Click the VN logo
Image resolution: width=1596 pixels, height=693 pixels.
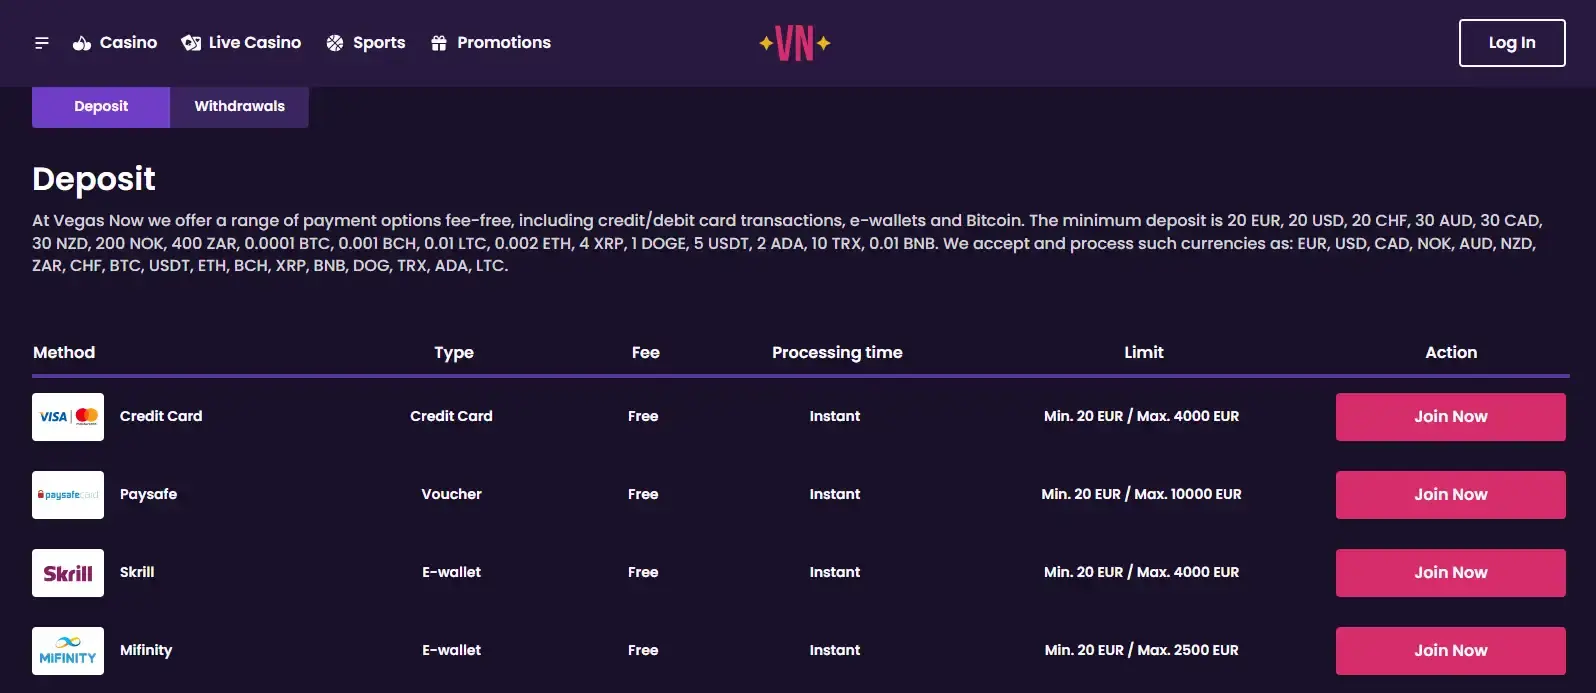795,43
